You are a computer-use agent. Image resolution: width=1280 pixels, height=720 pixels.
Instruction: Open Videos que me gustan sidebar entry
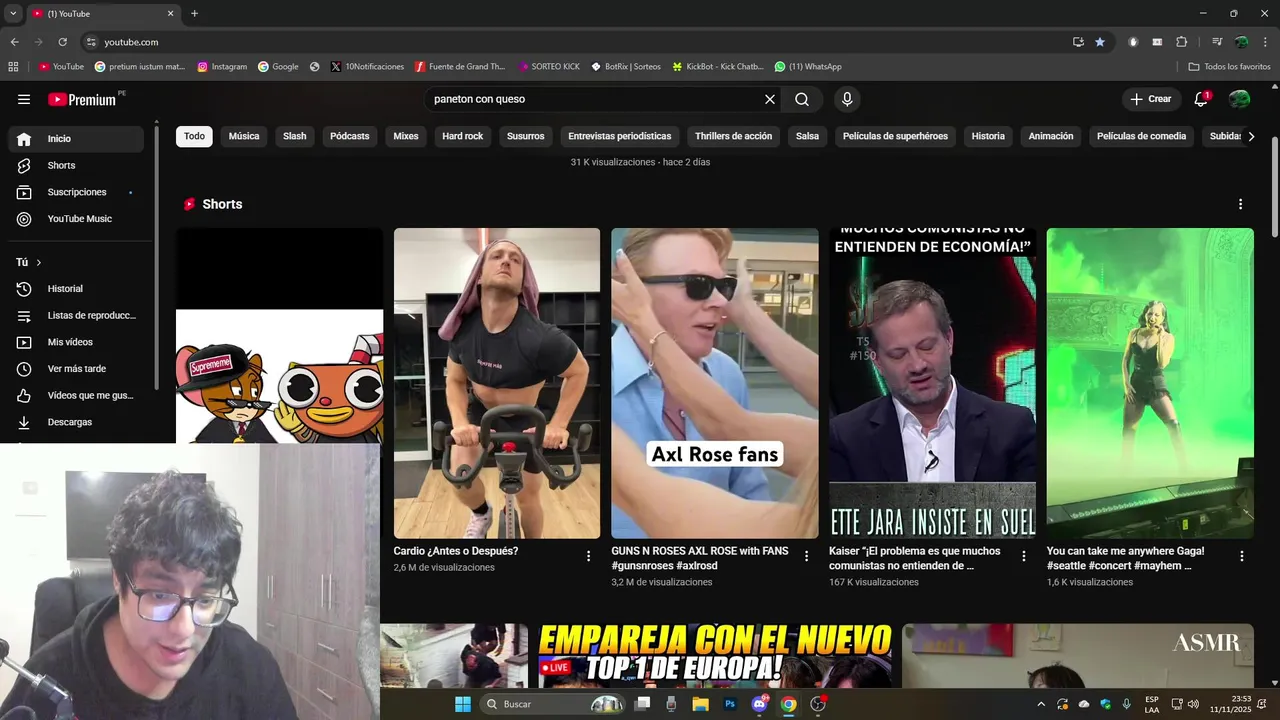(x=76, y=395)
